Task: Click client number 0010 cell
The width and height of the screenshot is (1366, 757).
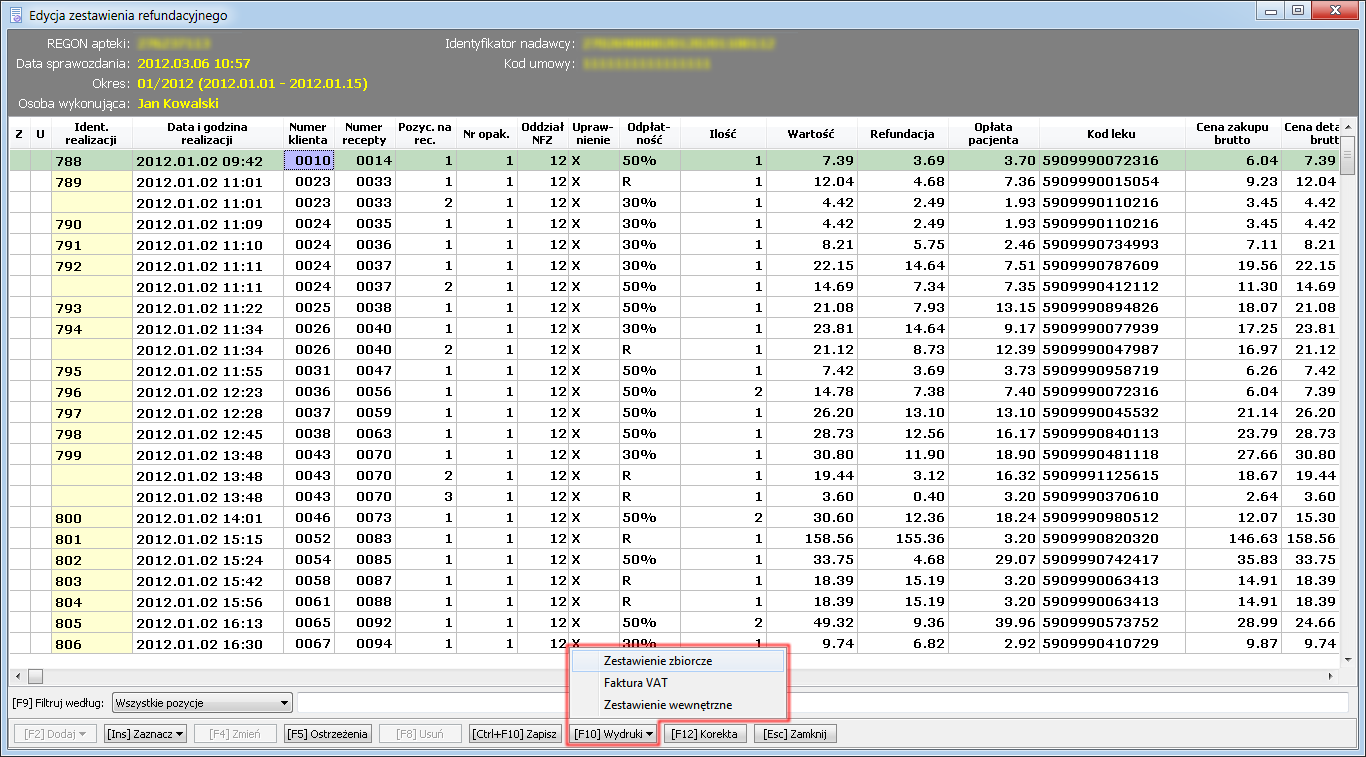Action: (309, 160)
